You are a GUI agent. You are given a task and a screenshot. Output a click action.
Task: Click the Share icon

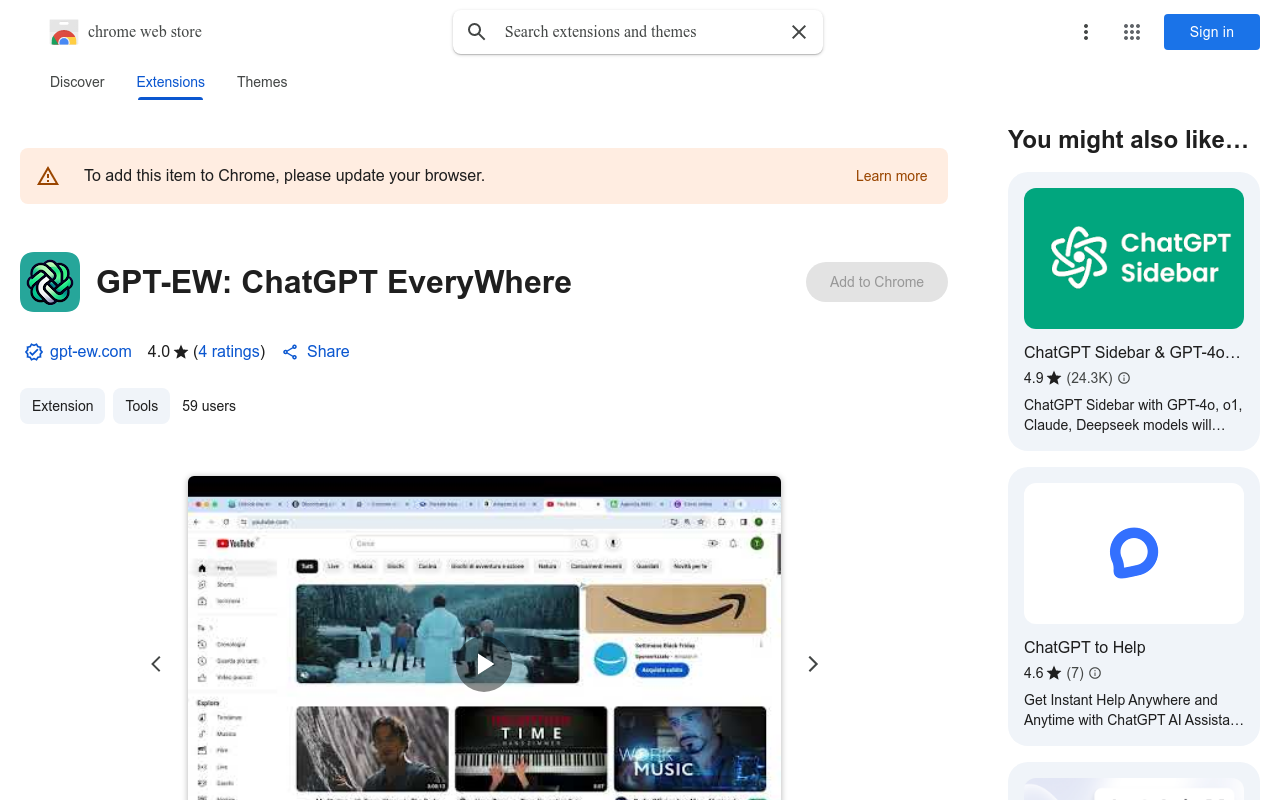290,352
